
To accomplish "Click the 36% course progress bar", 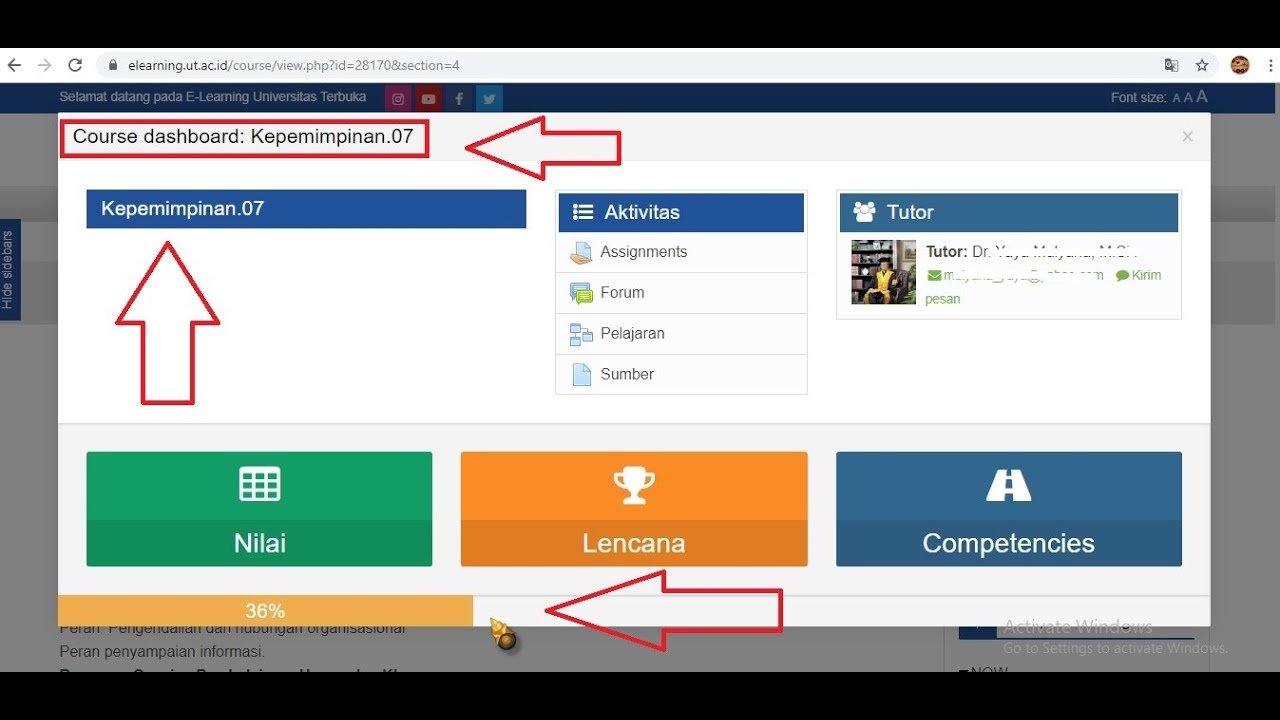I will [265, 611].
